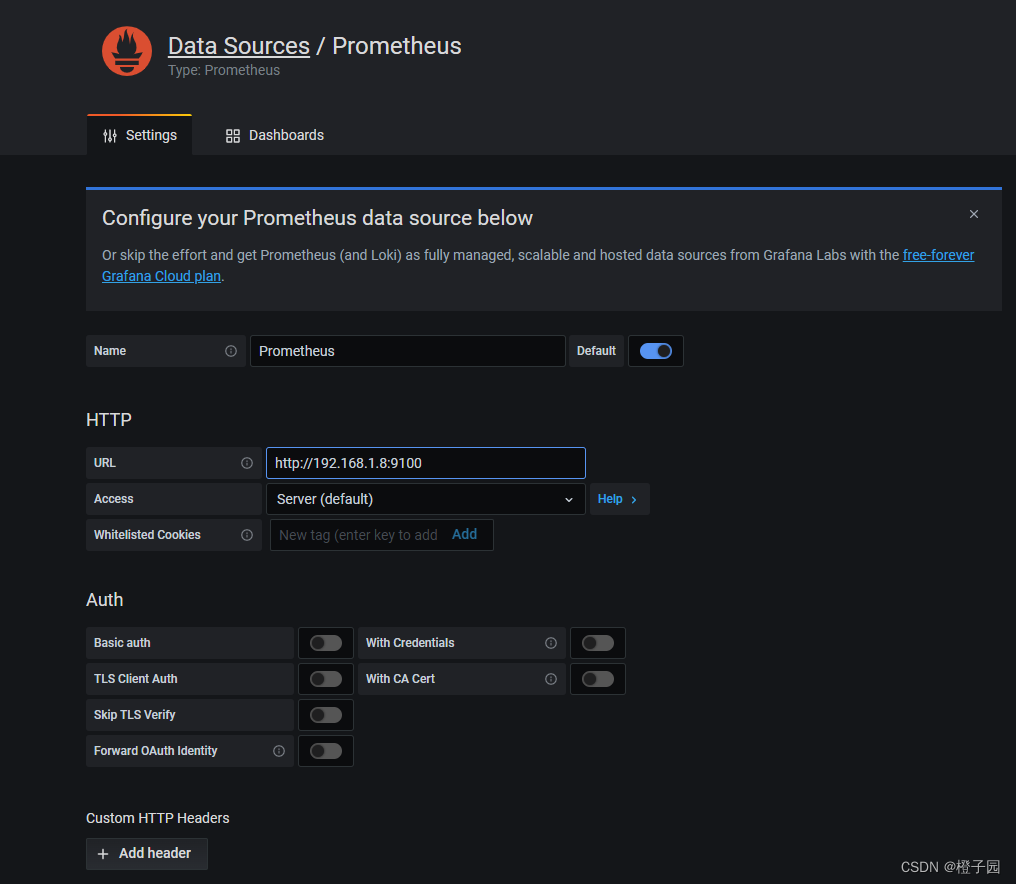Switch to the Dashboards tab

coord(274,135)
